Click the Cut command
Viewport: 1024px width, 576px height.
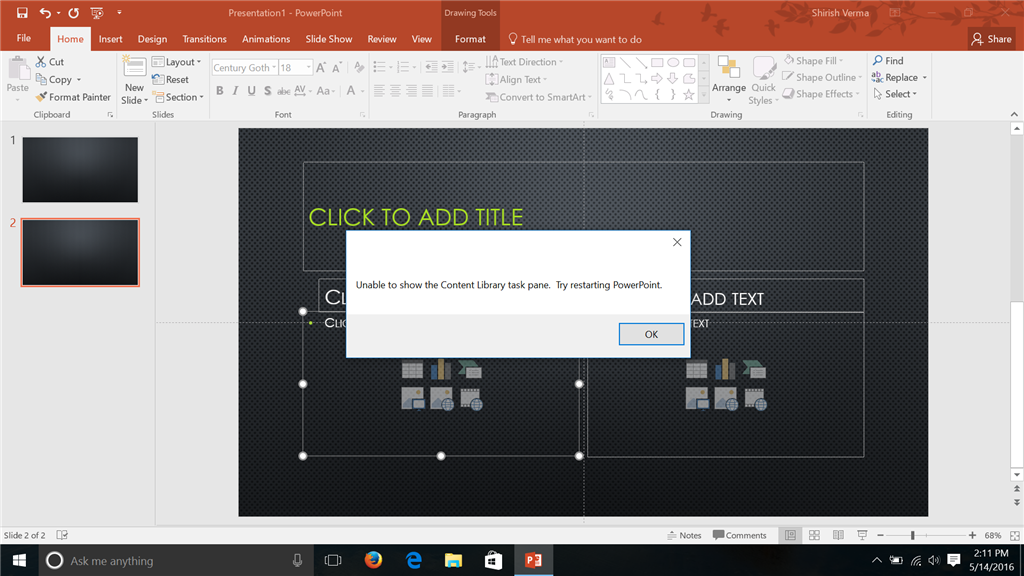pos(50,61)
